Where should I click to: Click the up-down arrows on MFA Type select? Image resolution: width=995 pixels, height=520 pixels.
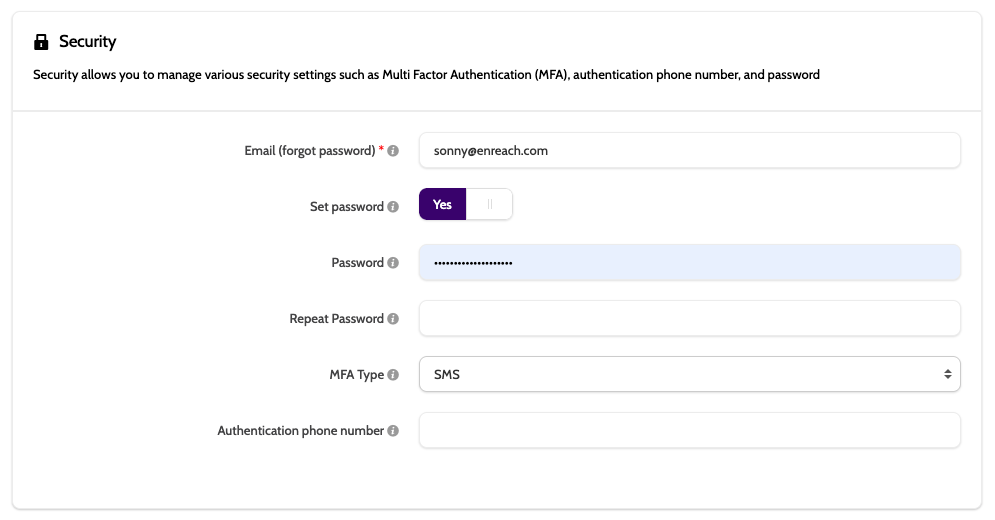coord(947,374)
